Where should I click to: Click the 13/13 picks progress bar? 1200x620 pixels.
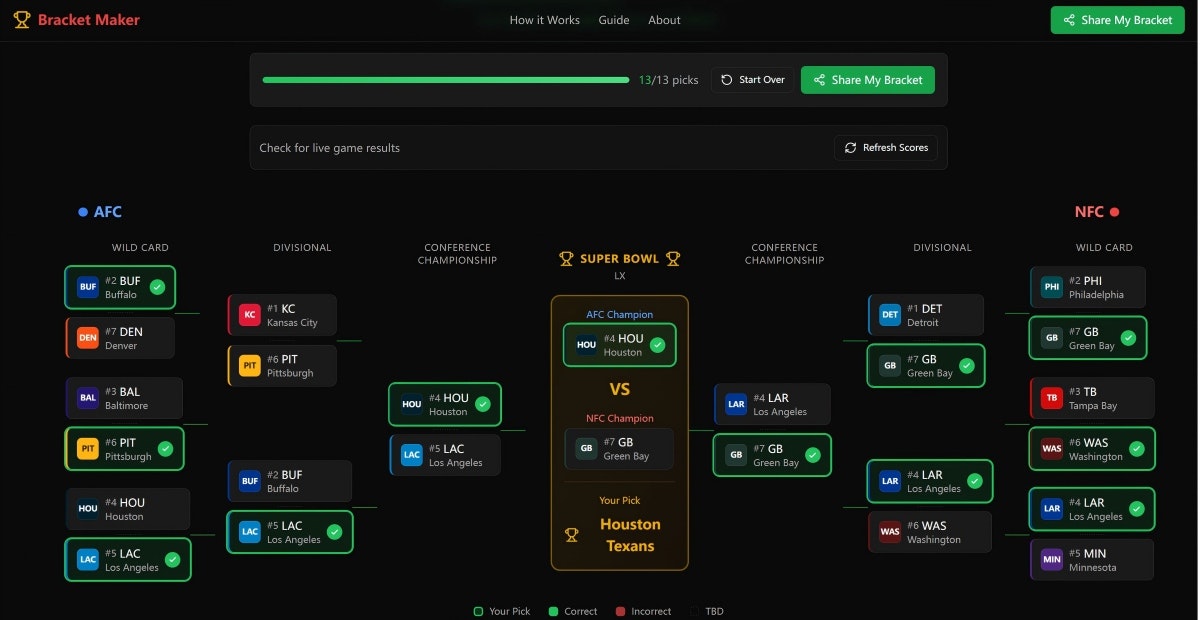445,78
